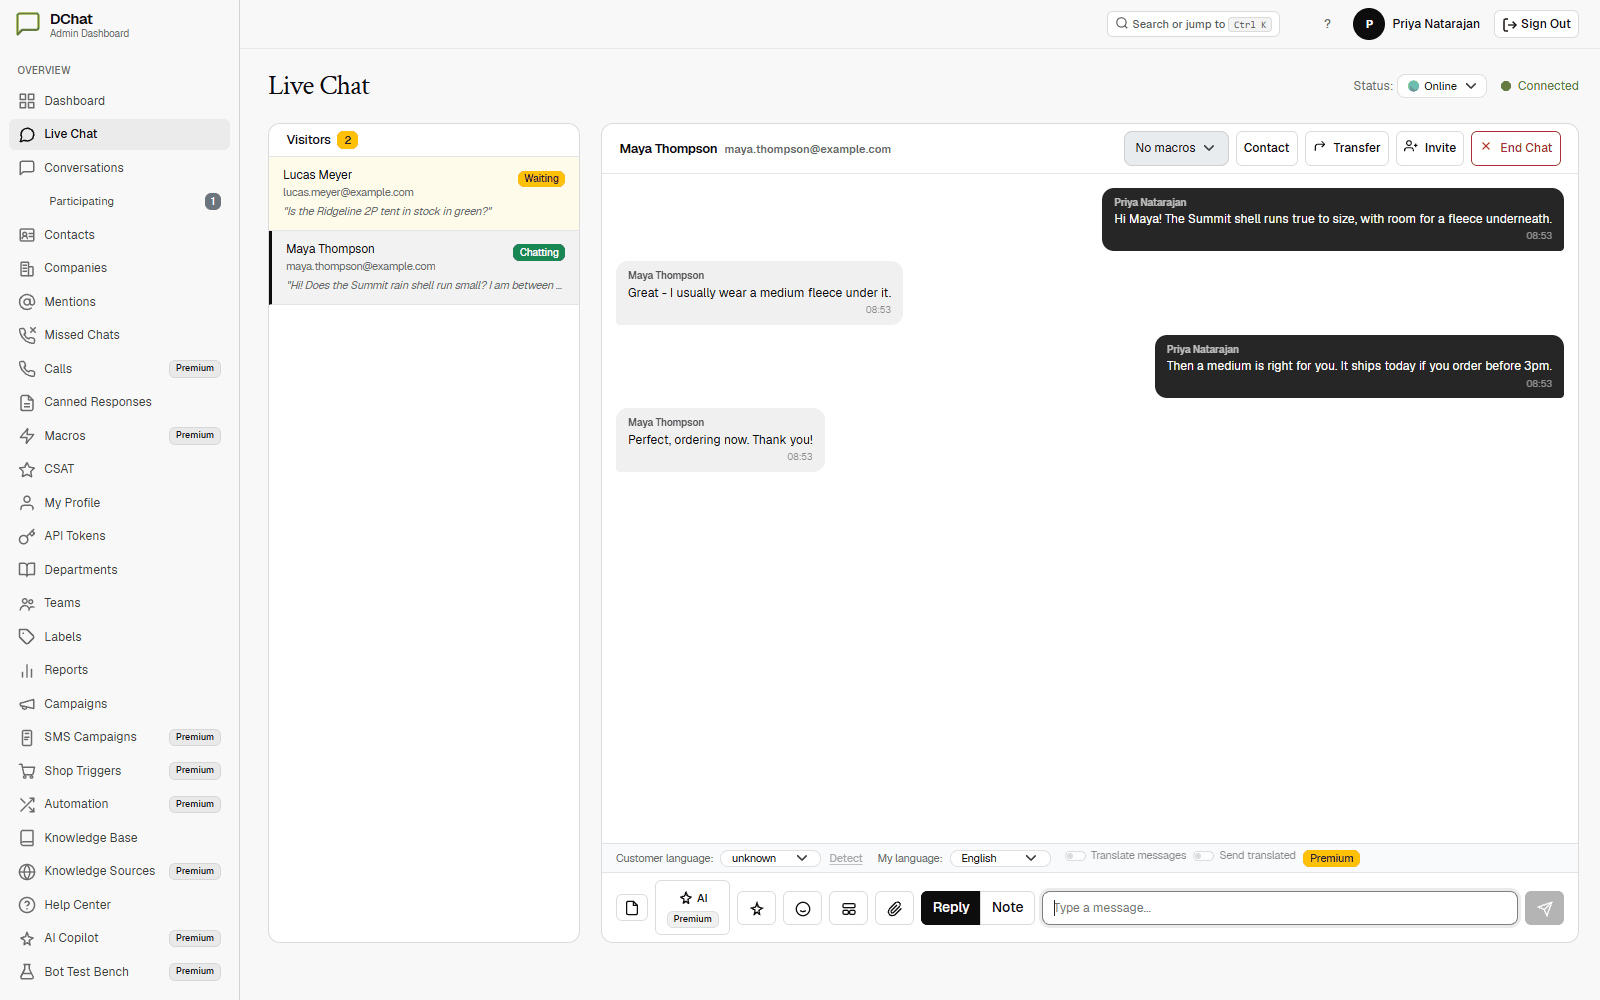Select Maya Thompson chatting visitor
Viewport: 1600px width, 1000px height.
tap(424, 267)
